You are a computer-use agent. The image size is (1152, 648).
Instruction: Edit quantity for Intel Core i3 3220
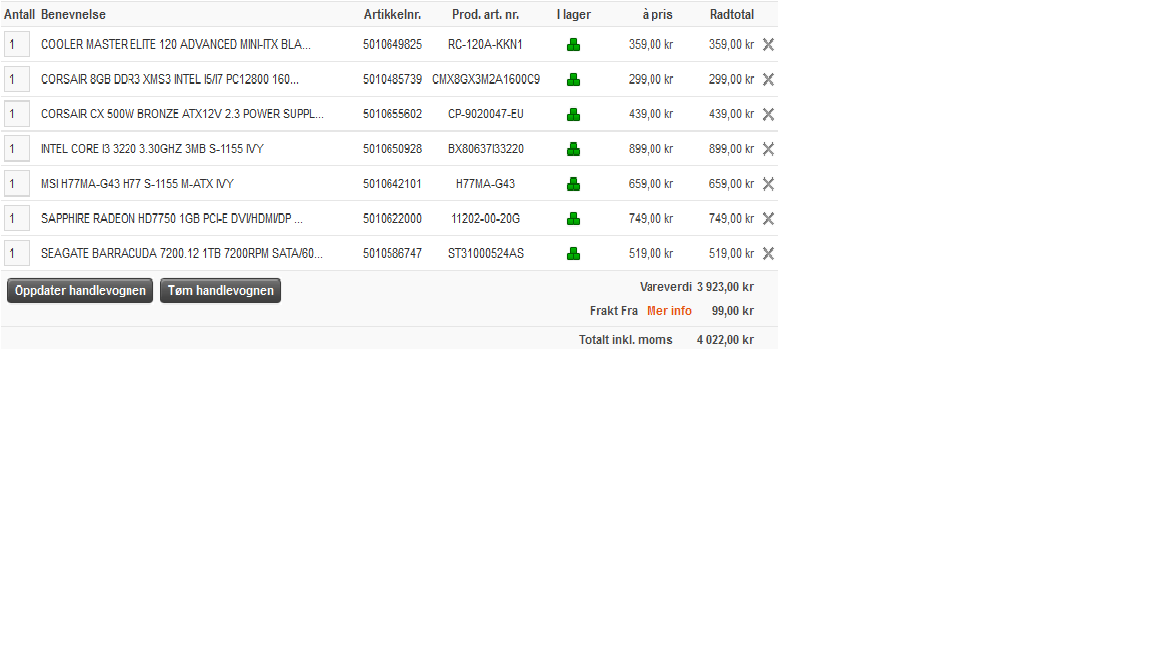point(17,148)
